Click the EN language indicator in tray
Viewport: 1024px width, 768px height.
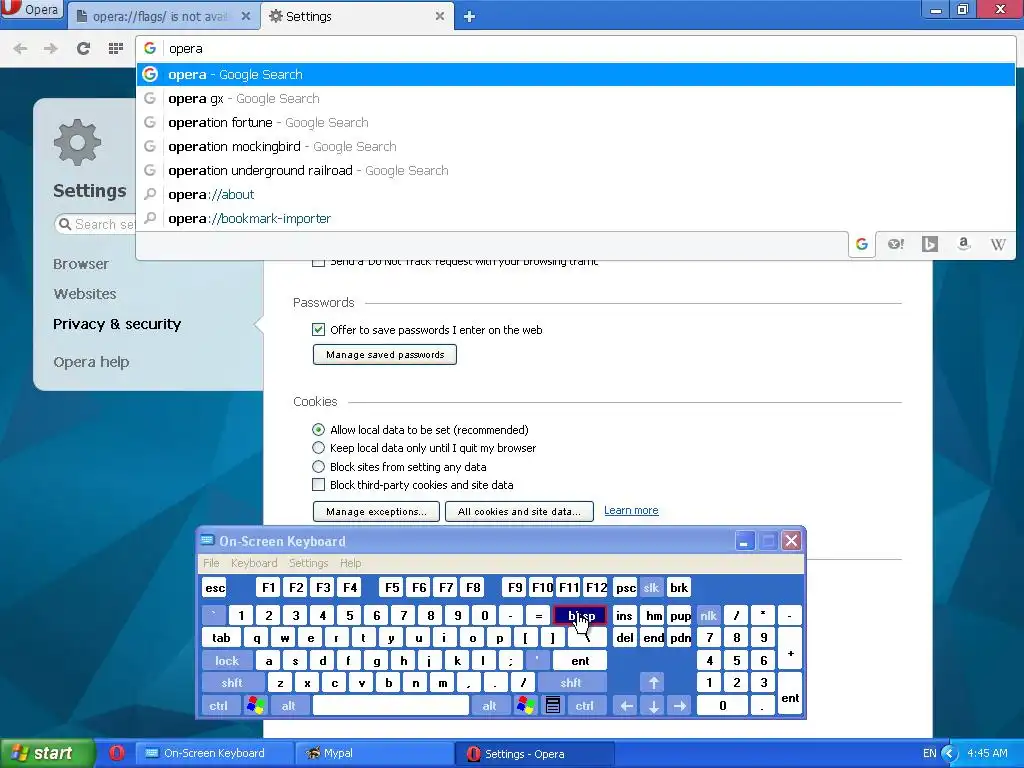(x=929, y=753)
